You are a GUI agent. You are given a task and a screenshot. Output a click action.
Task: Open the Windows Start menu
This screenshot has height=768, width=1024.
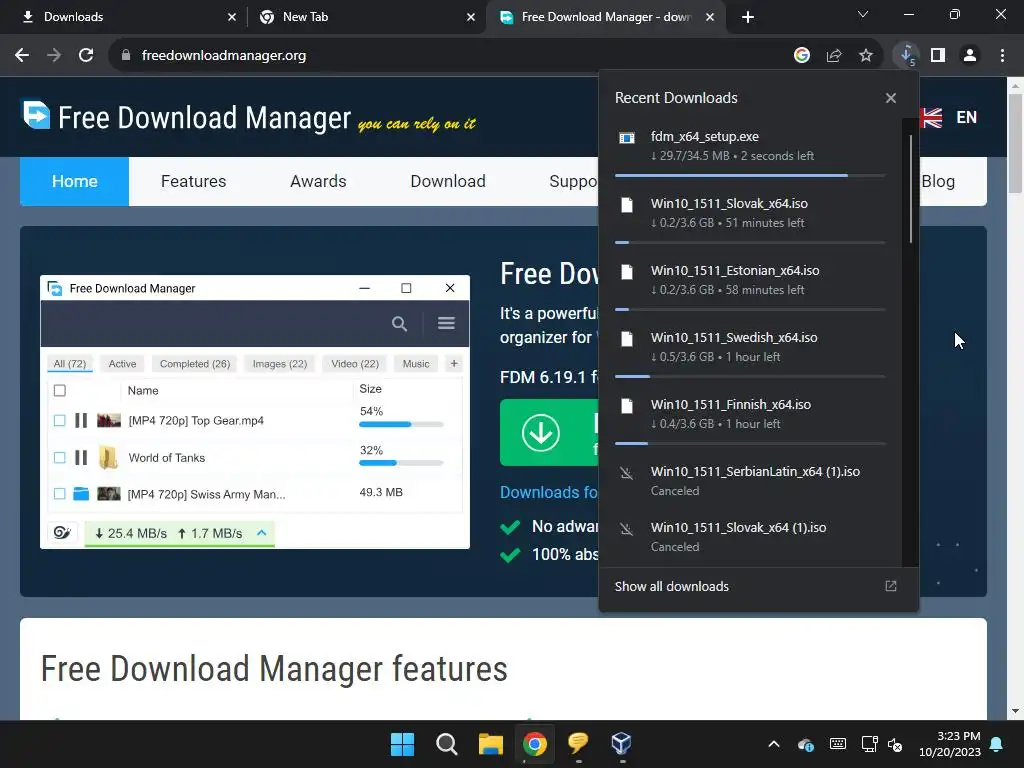pos(402,744)
